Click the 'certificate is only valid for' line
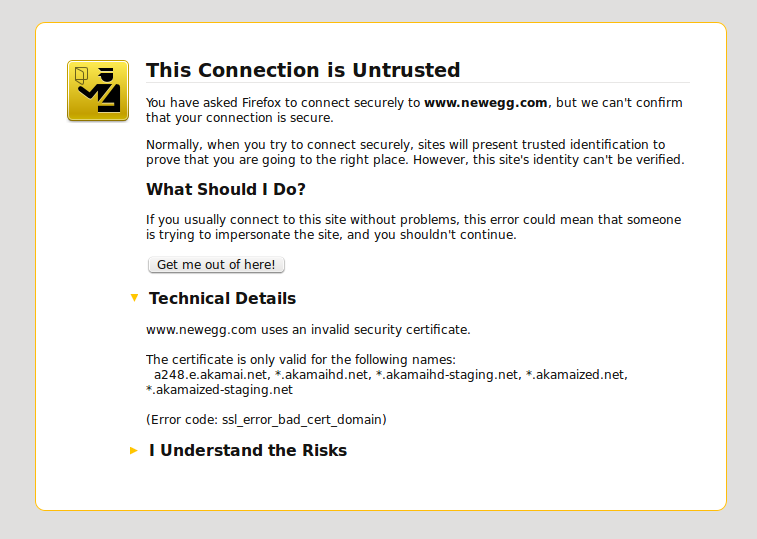757x539 pixels. point(301,360)
